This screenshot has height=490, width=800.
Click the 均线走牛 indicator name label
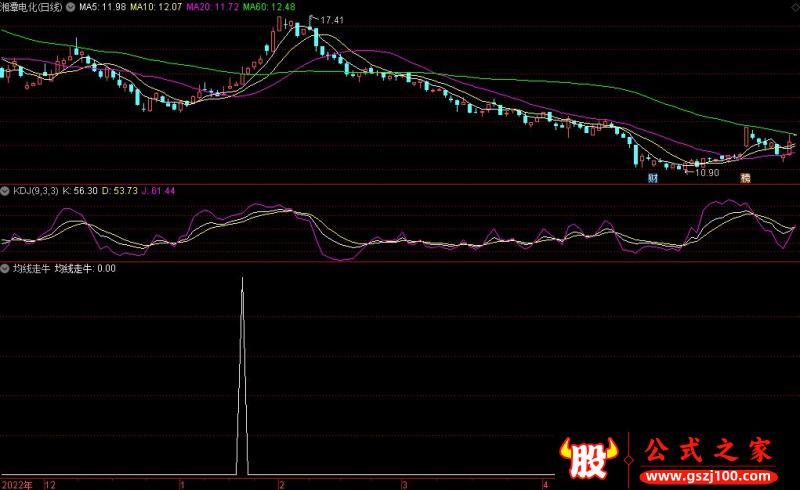30,268
